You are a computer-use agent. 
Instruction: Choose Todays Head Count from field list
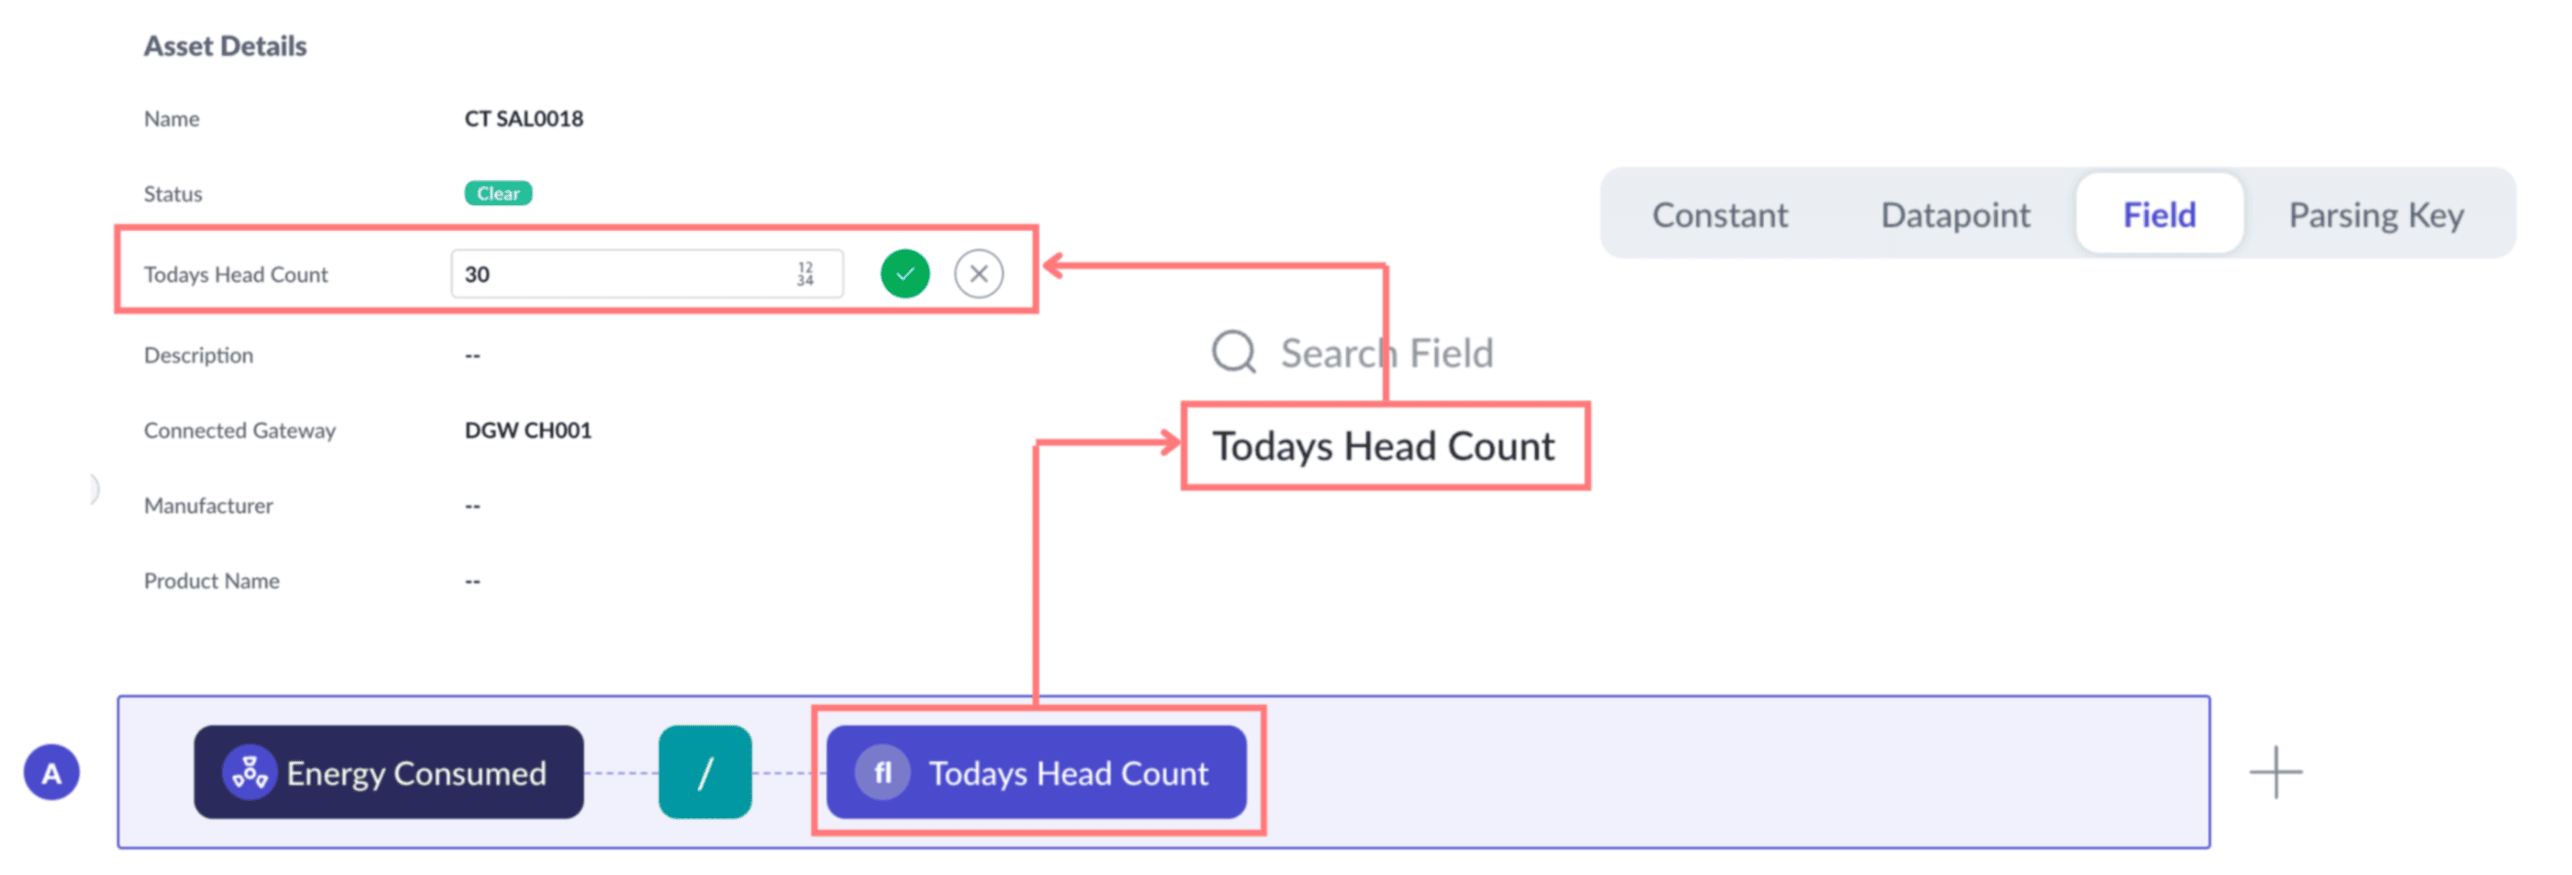pyautogui.click(x=1383, y=446)
